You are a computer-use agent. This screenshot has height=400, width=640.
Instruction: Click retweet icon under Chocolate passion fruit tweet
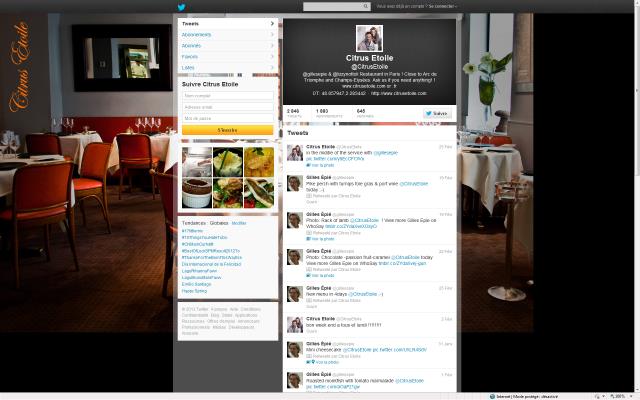tap(309, 270)
